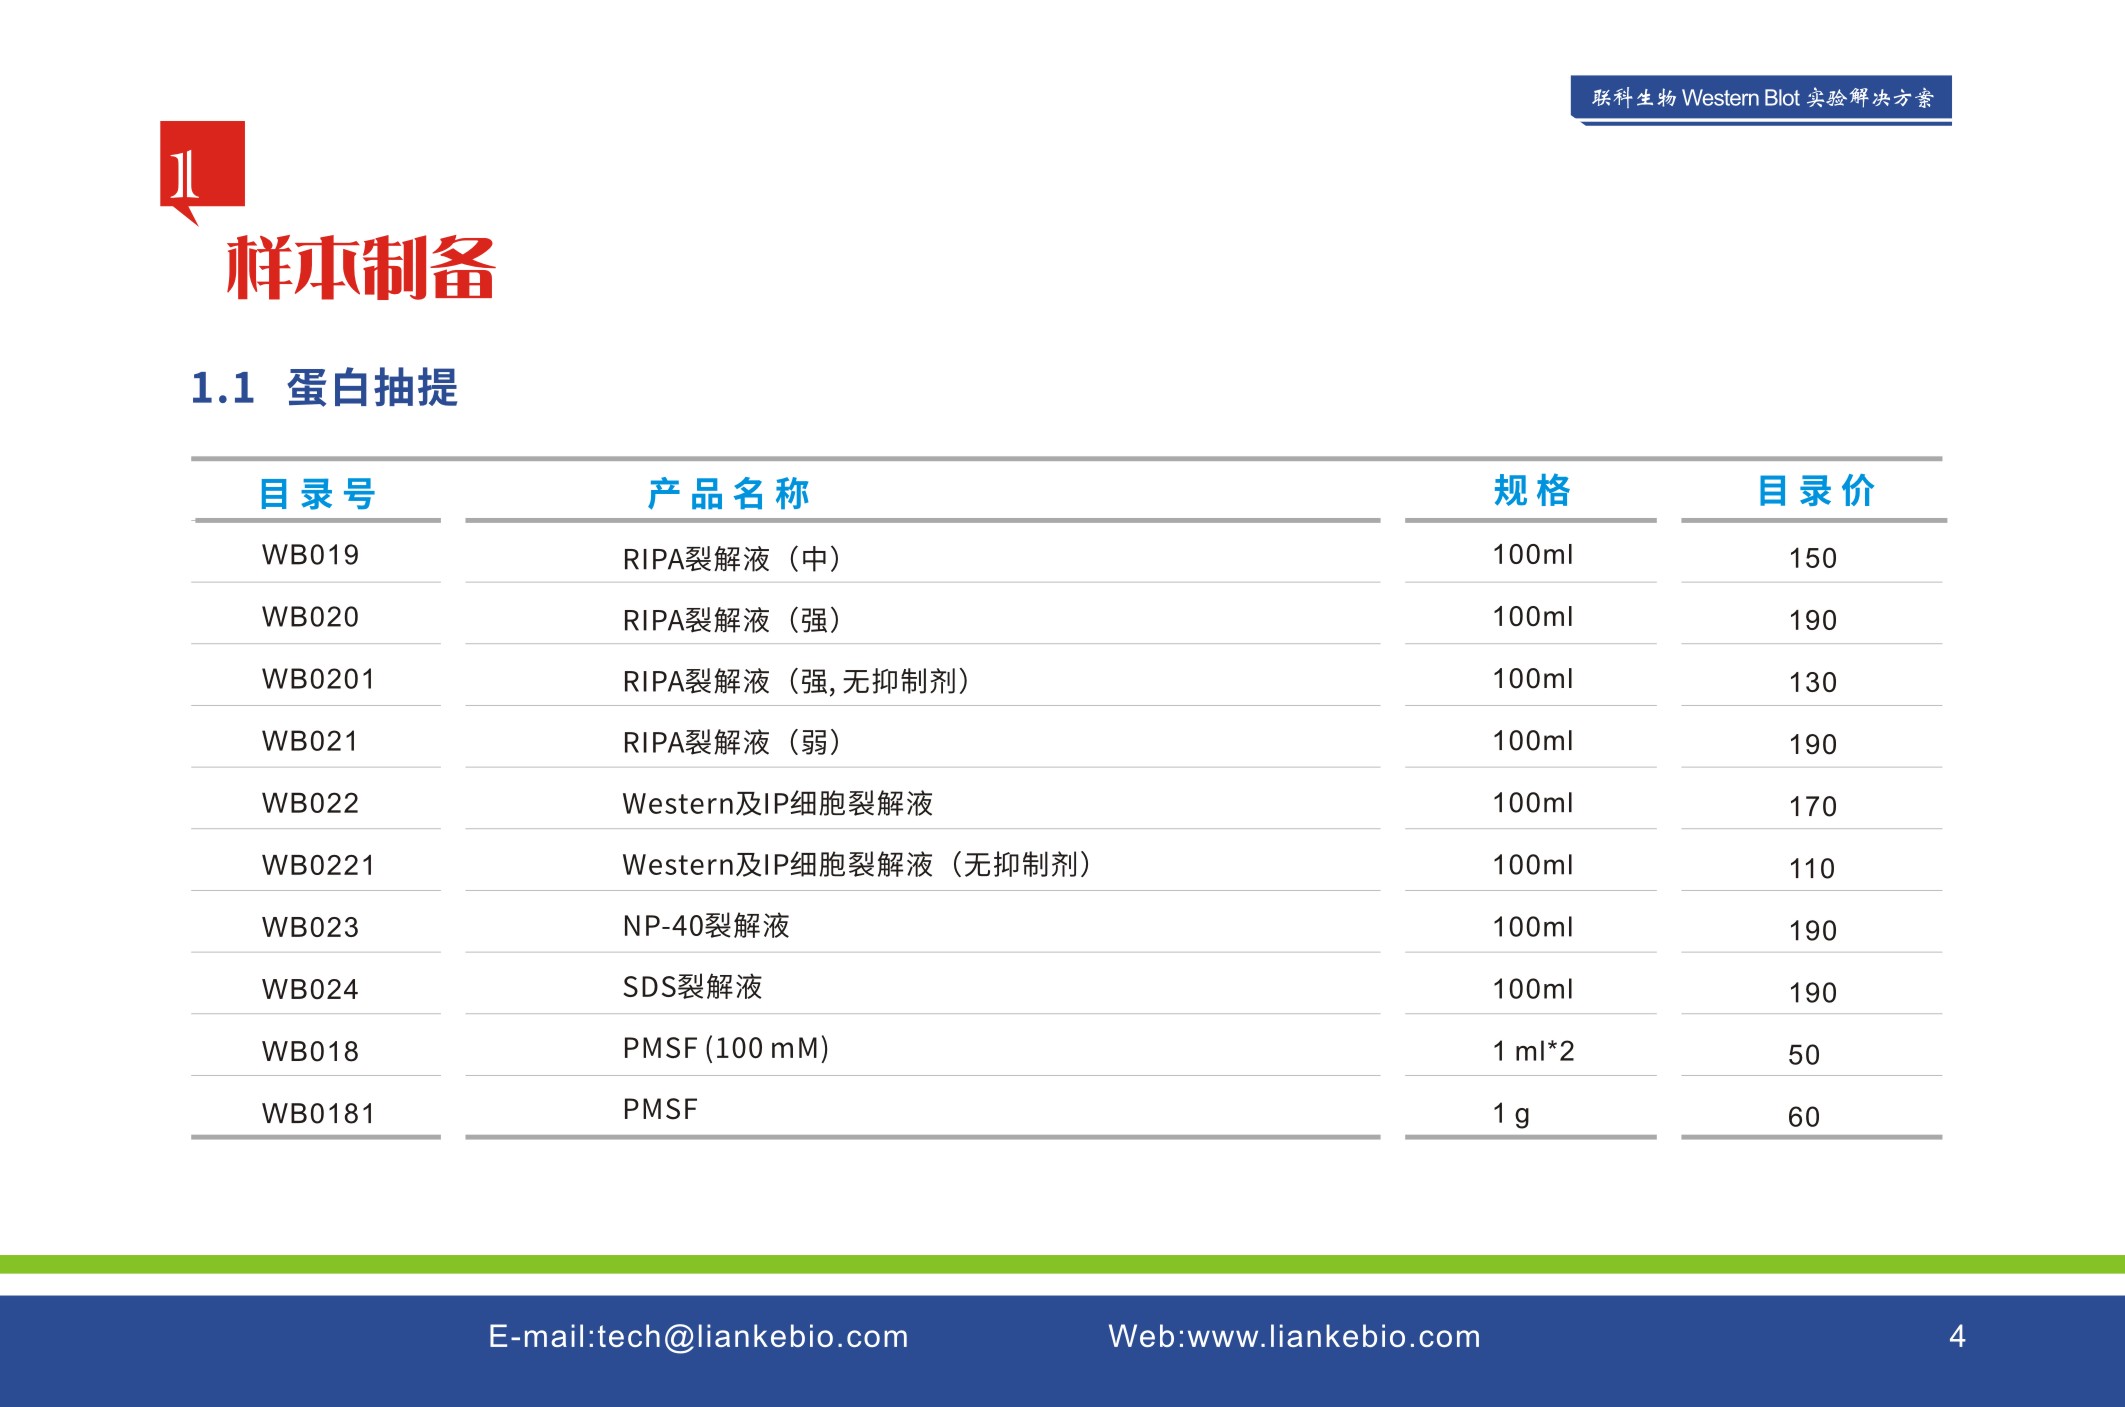Select catalog number WB019

(x=310, y=555)
